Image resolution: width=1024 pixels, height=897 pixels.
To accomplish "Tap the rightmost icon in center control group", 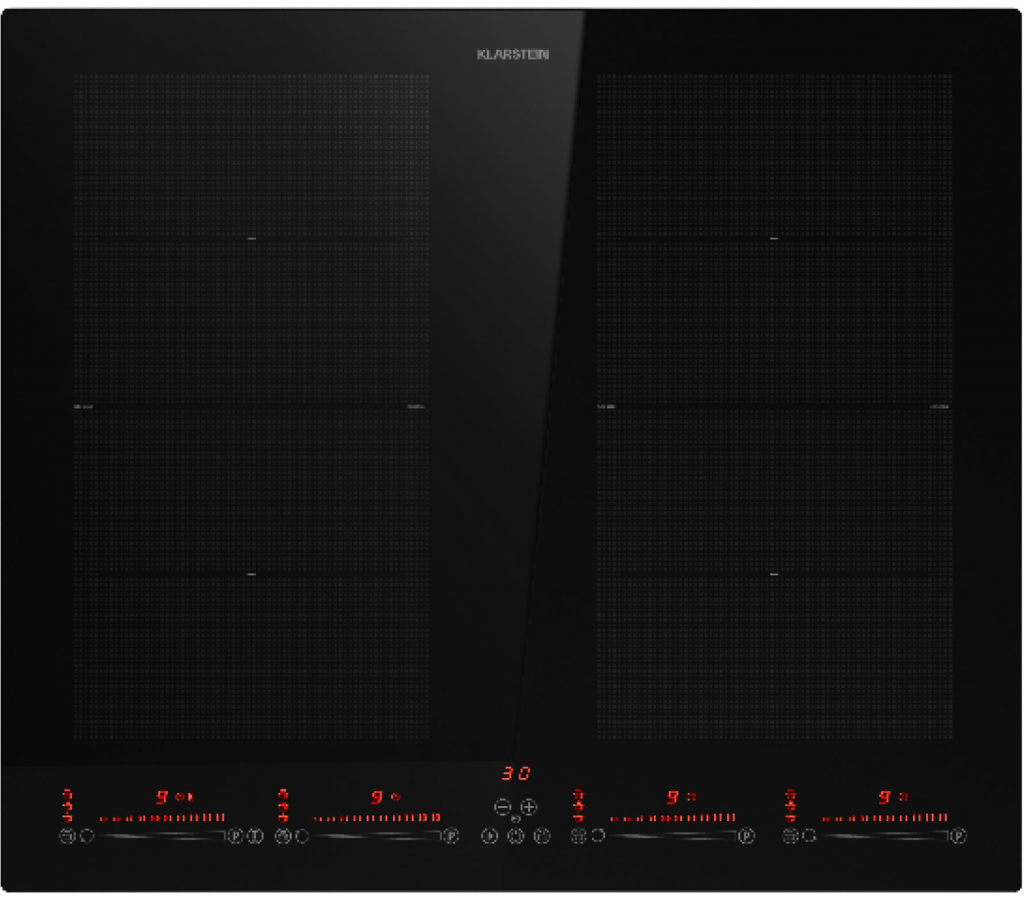I will pyautogui.click(x=542, y=836).
